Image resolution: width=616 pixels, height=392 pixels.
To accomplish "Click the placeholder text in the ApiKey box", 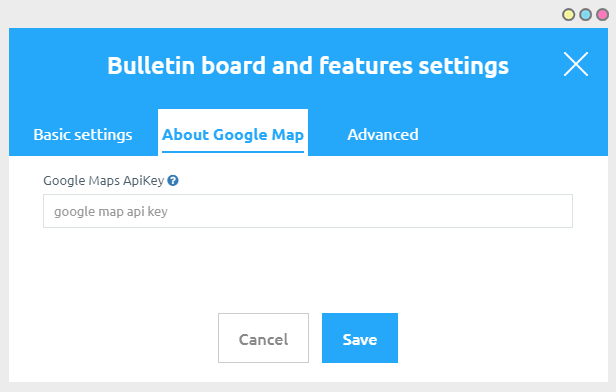I will tap(111, 212).
